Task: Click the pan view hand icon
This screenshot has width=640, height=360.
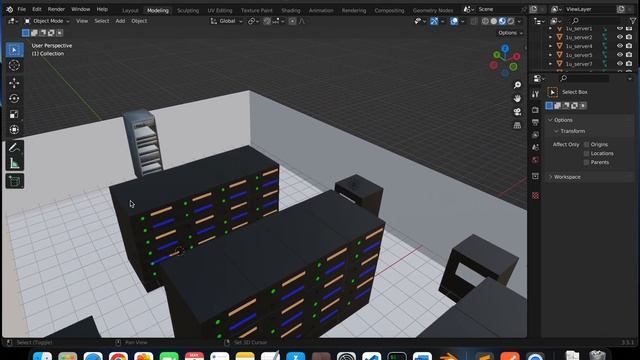Action: point(517,98)
